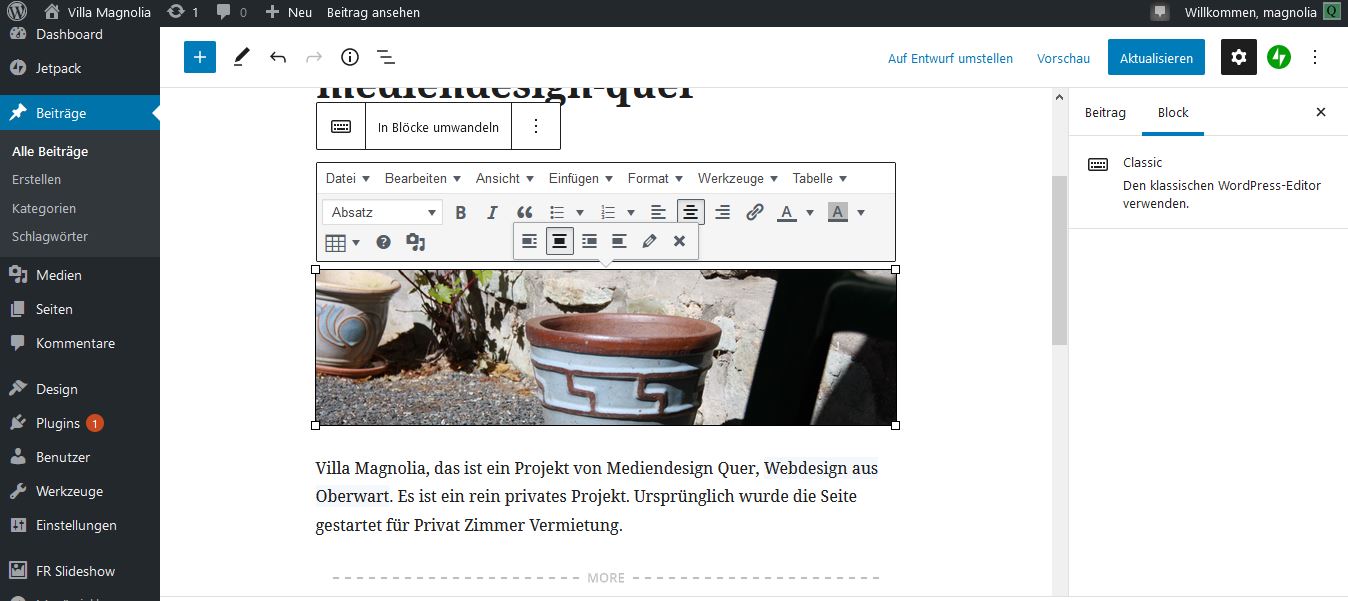This screenshot has width=1348, height=601.
Task: Open the block inserter with the plus icon
Action: 199,57
